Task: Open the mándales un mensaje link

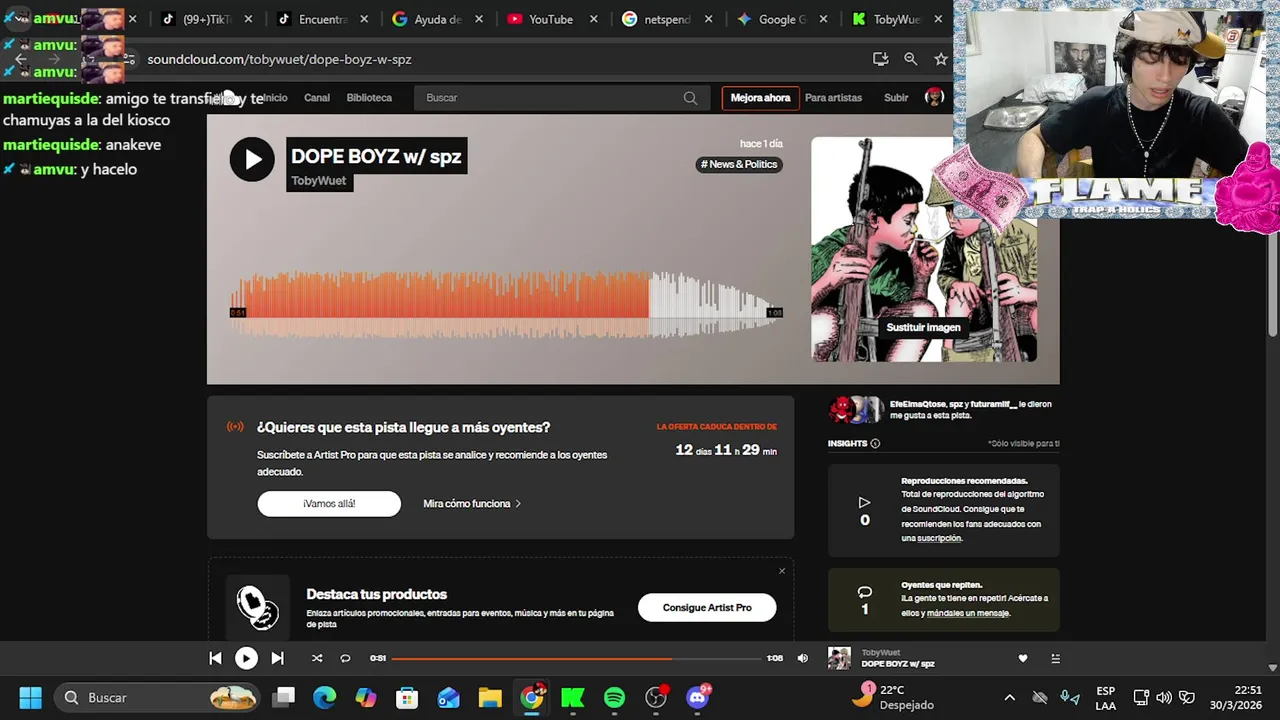Action: (x=967, y=613)
